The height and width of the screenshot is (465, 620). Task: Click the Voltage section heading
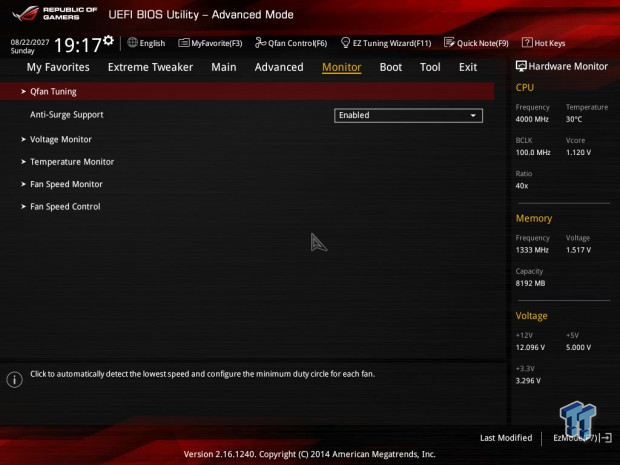[531, 316]
